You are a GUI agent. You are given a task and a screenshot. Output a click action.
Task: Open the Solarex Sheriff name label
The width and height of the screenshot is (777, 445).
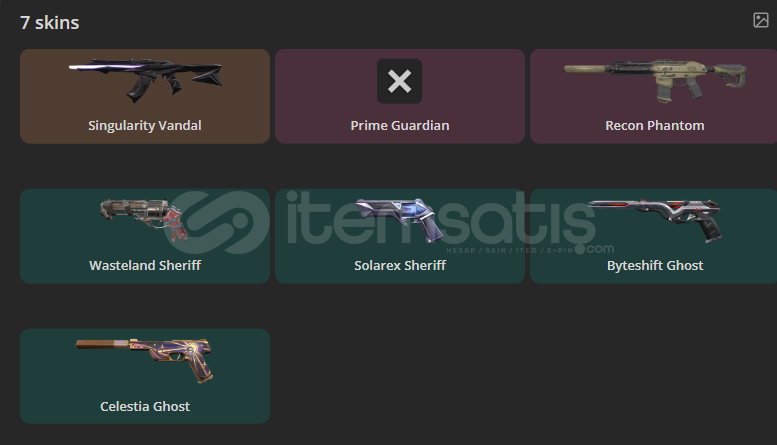[x=400, y=266]
